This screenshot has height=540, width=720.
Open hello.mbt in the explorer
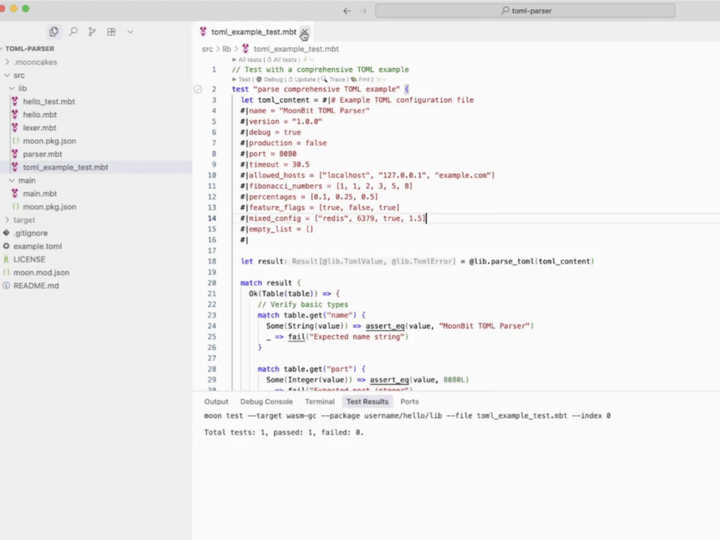click(x=40, y=115)
